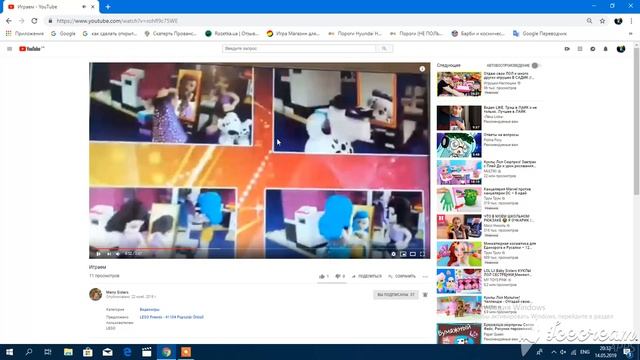Open the Mens Sisters channel name link

(x=117, y=292)
